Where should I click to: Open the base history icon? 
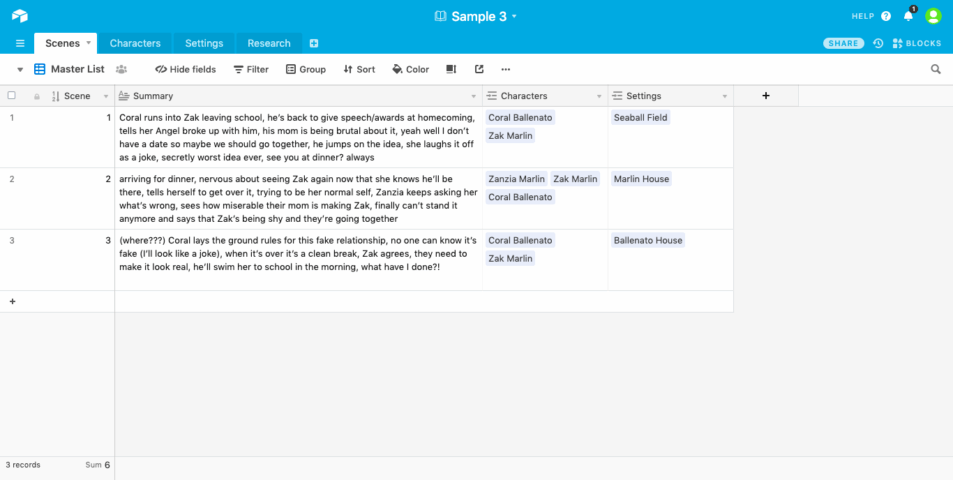tap(878, 43)
